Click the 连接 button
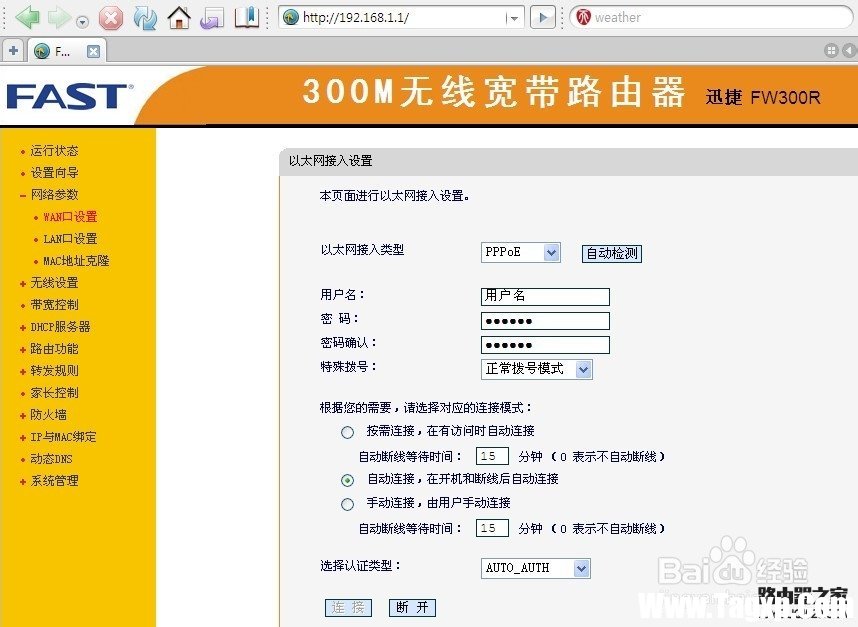Viewport: 858px width, 627px height. coord(349,607)
